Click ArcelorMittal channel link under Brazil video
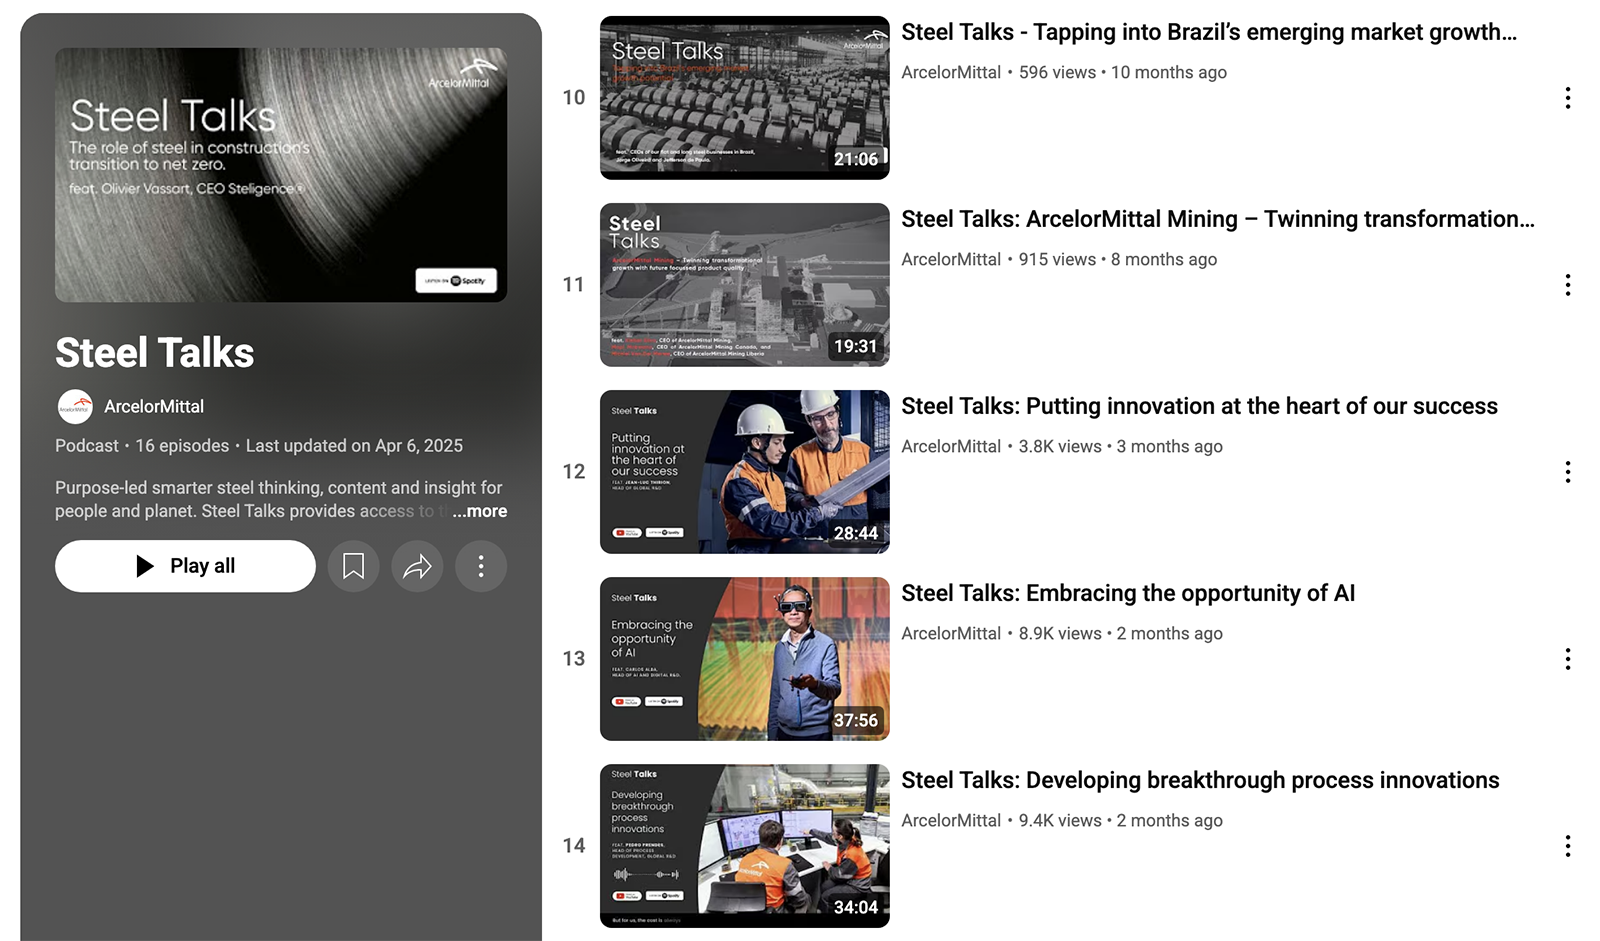This screenshot has height=941, width=1600. [x=951, y=72]
